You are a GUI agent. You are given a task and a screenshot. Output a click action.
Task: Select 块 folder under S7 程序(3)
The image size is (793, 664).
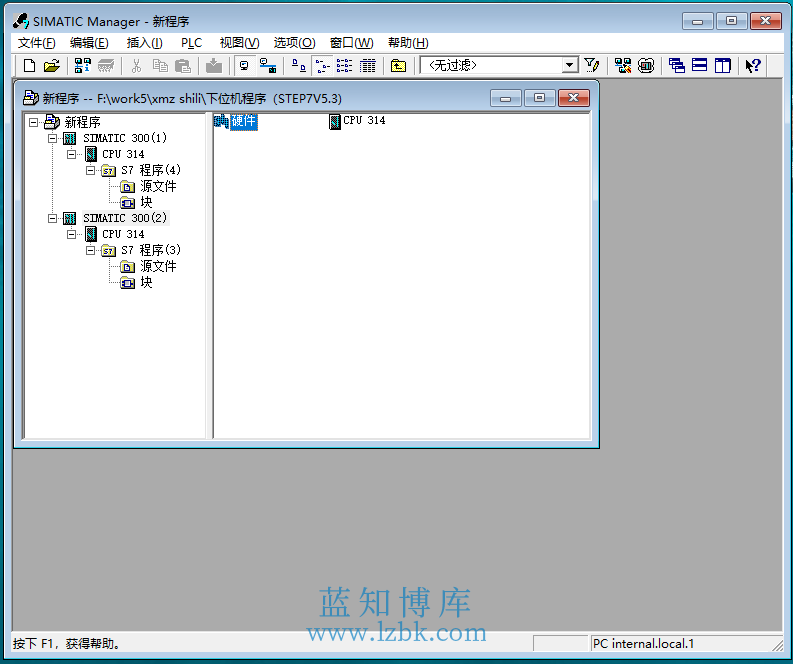(x=146, y=283)
